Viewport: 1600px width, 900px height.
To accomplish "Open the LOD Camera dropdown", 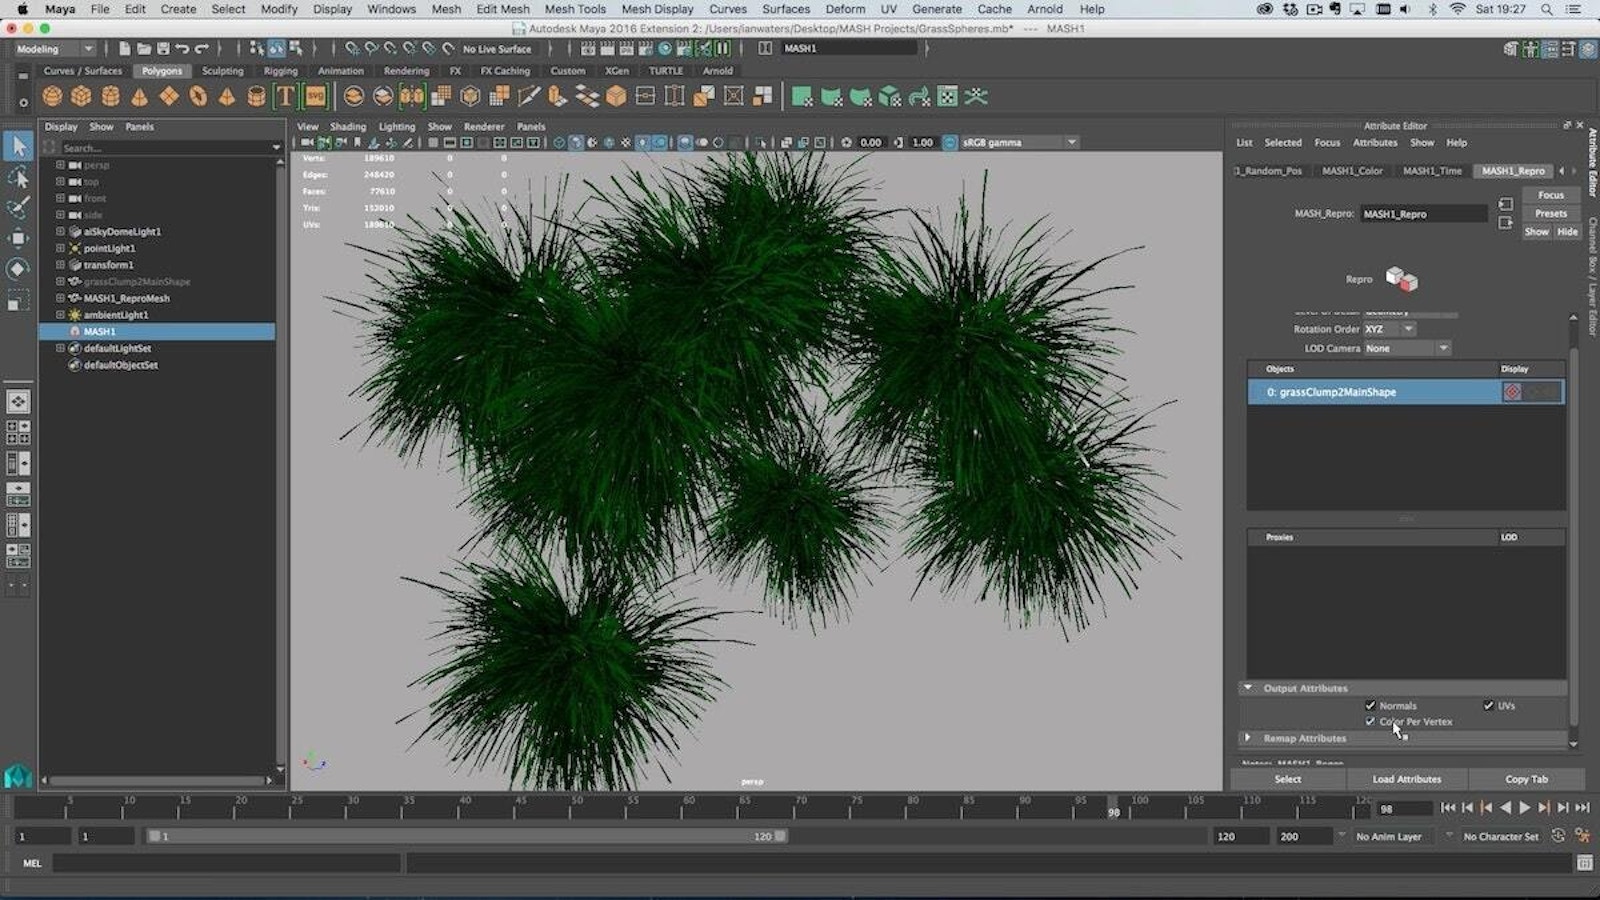I will click(x=1407, y=348).
